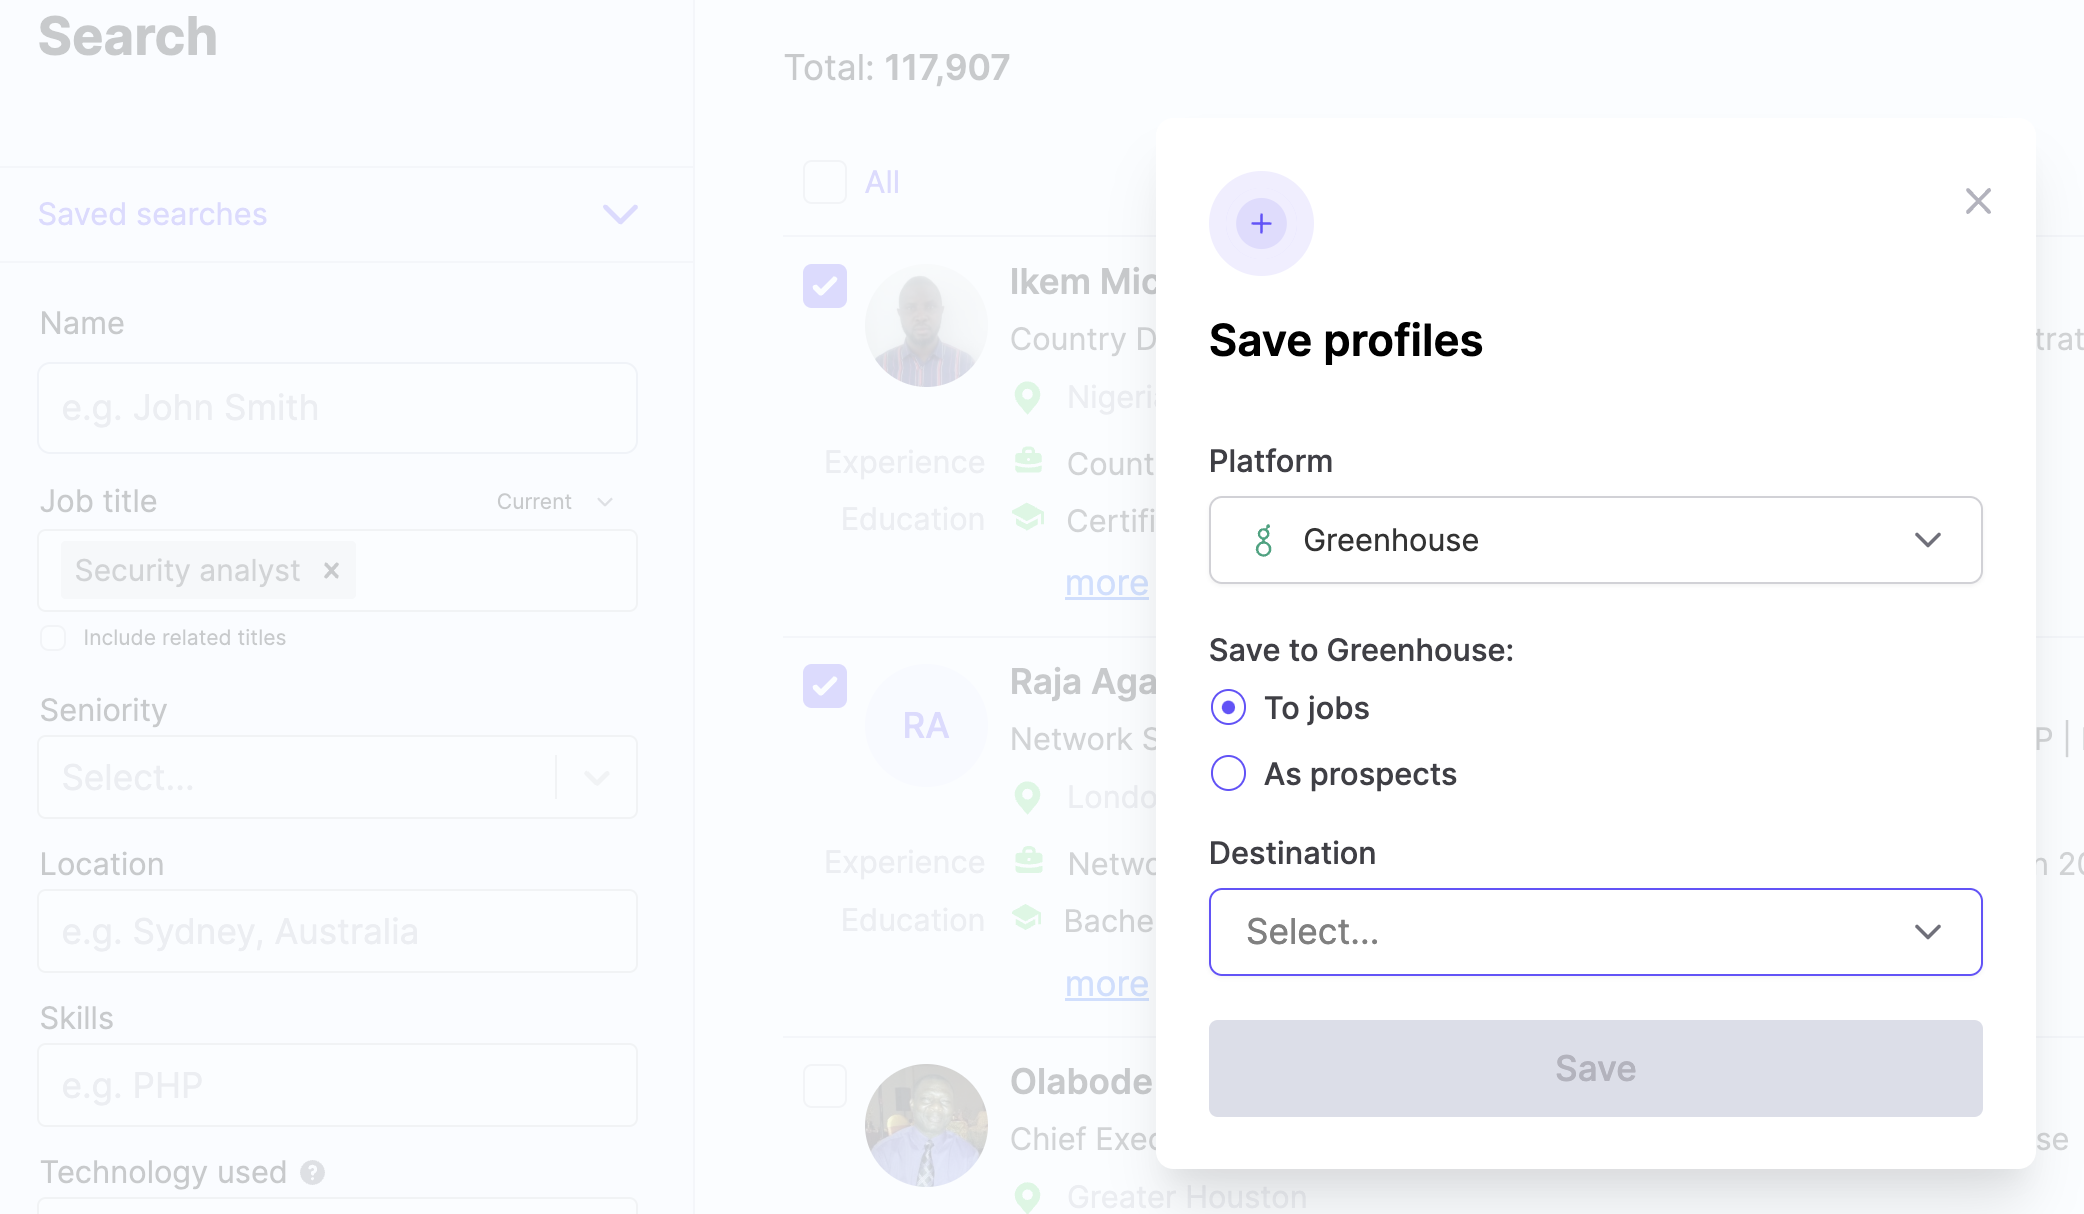This screenshot has width=2084, height=1214.
Task: Click the Greenhouse logo icon in Platform field
Action: (1264, 540)
